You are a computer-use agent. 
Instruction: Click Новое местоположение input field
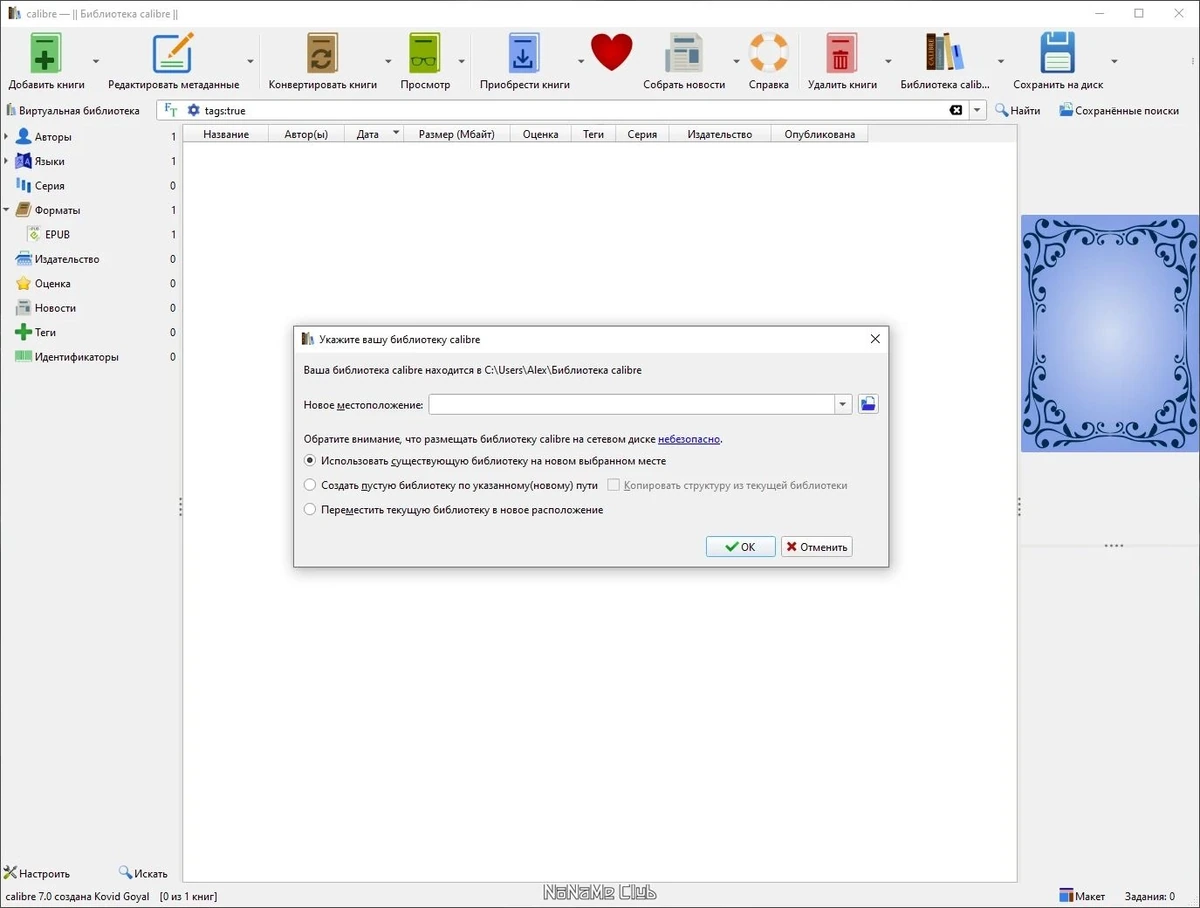pos(632,404)
